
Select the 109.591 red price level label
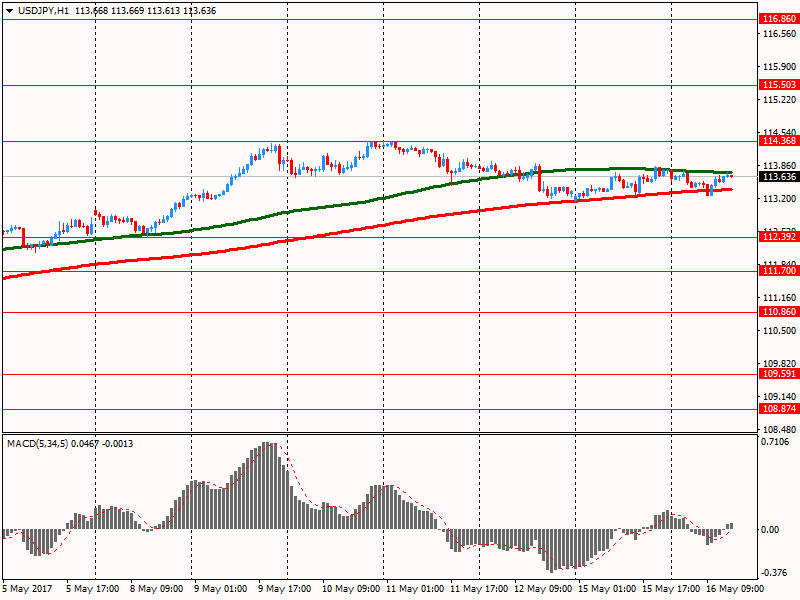779,373
